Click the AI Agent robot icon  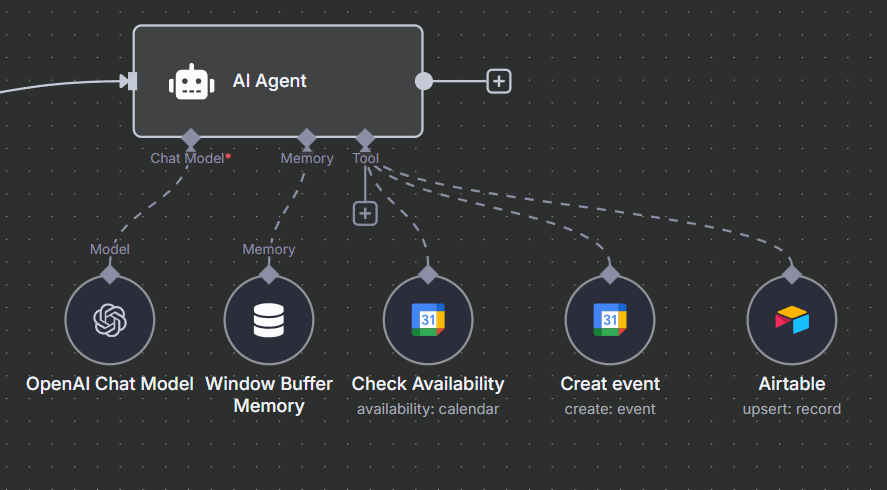pyautogui.click(x=192, y=81)
